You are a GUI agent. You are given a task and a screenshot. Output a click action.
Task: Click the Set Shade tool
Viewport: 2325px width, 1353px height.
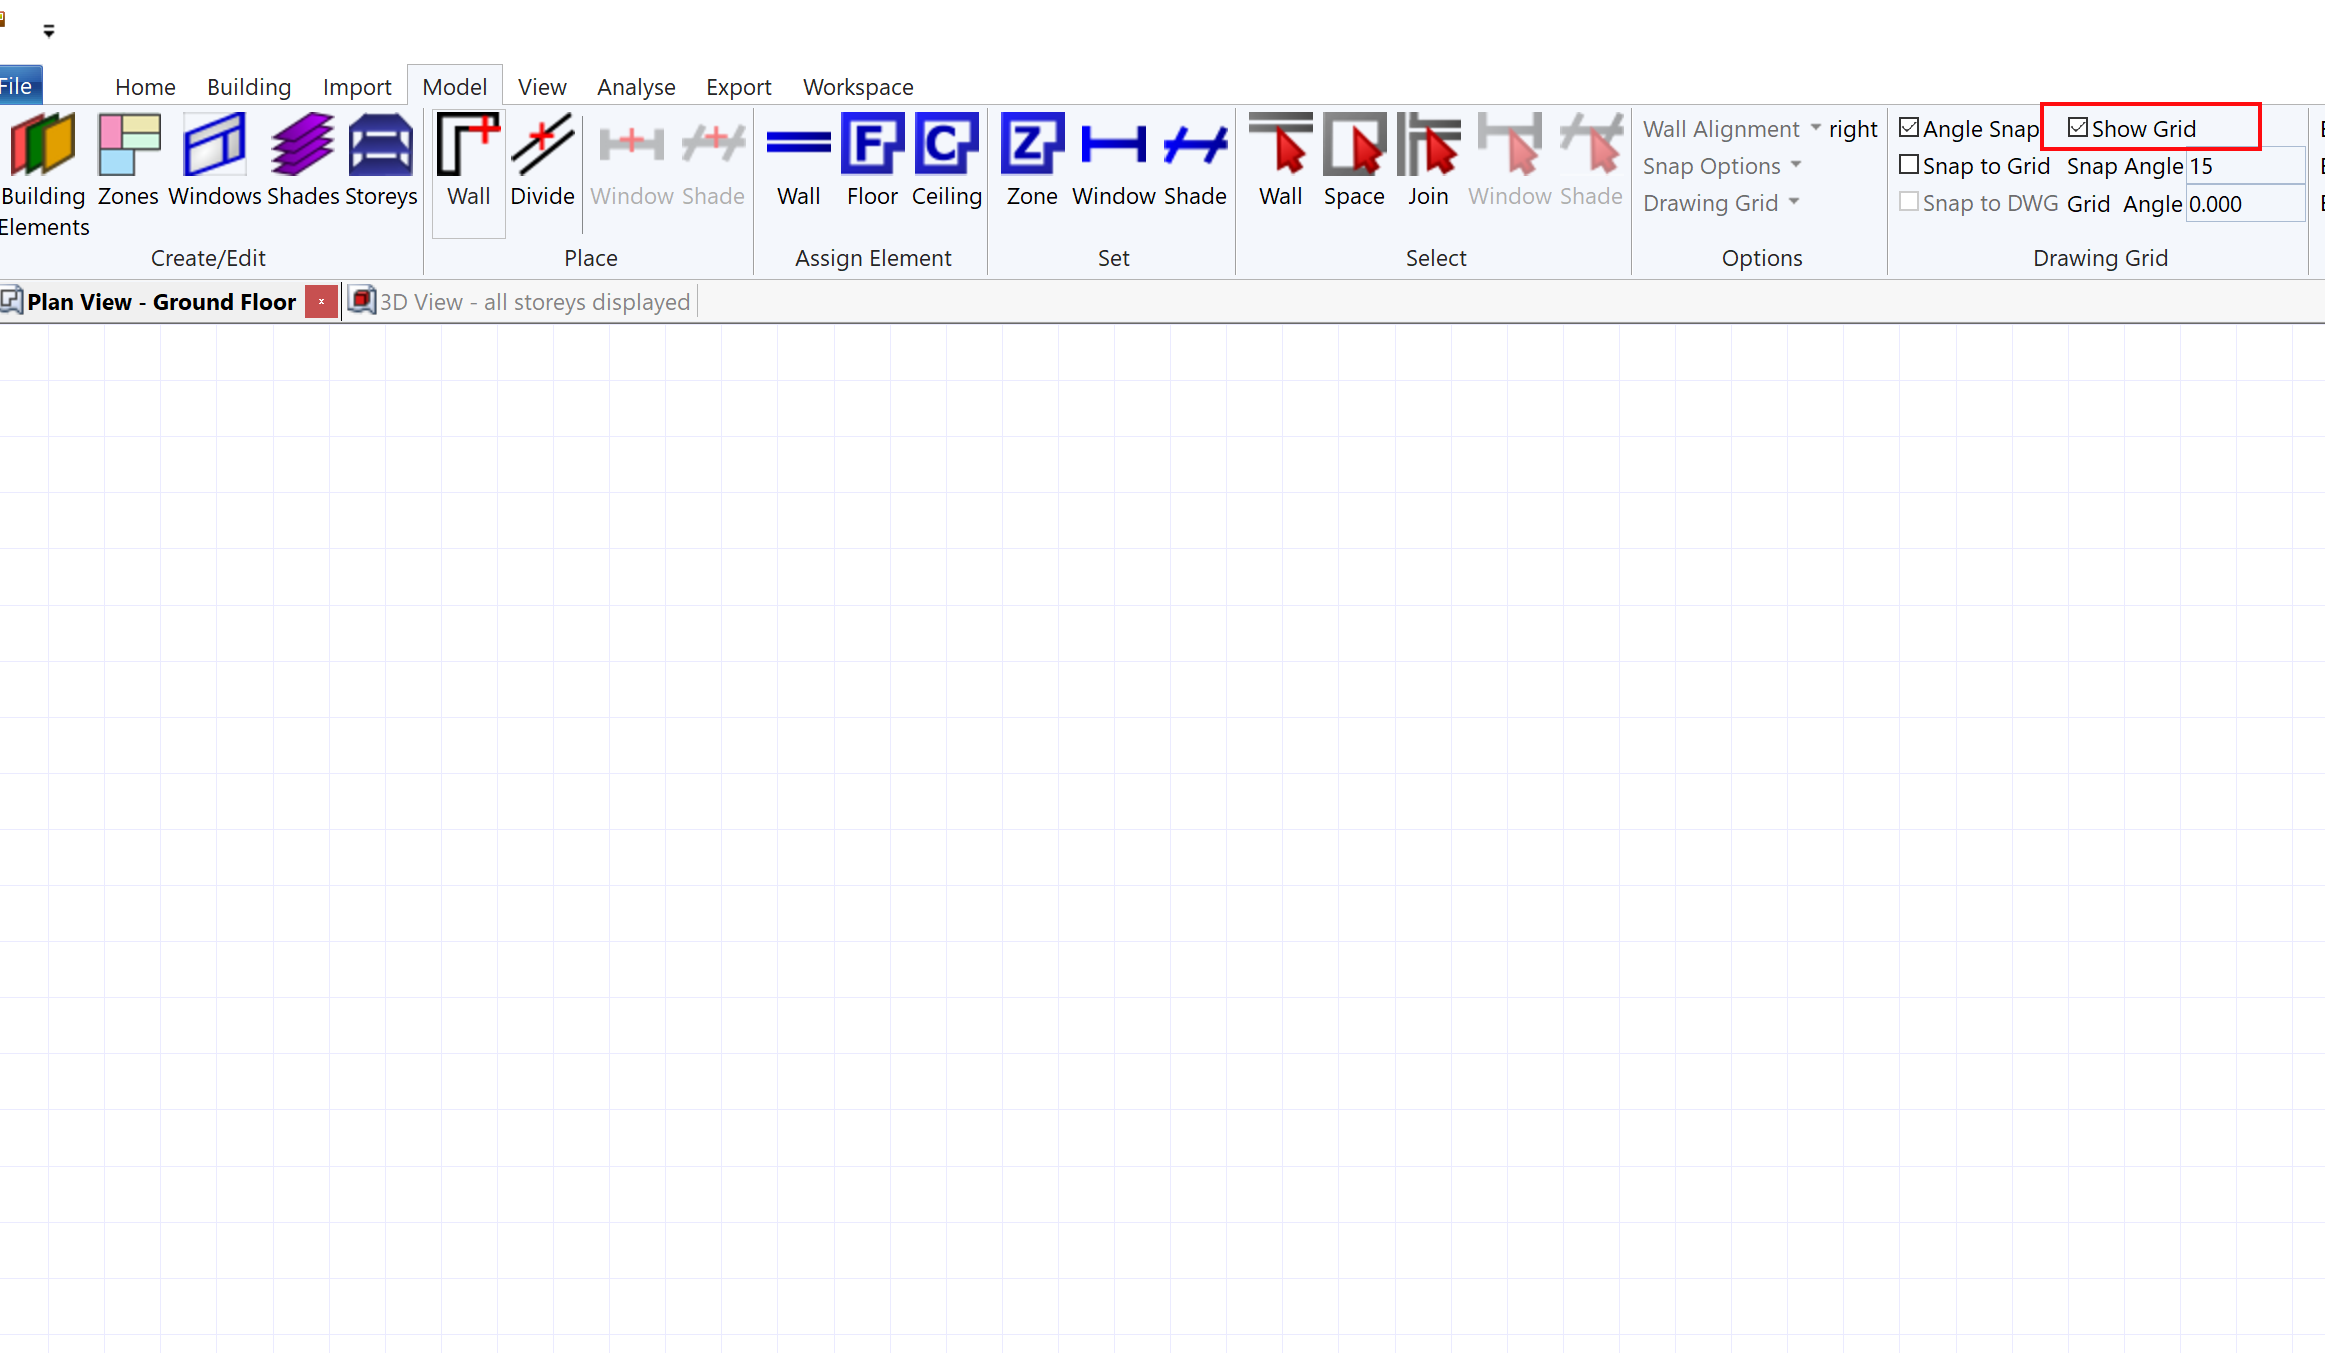click(x=1195, y=160)
